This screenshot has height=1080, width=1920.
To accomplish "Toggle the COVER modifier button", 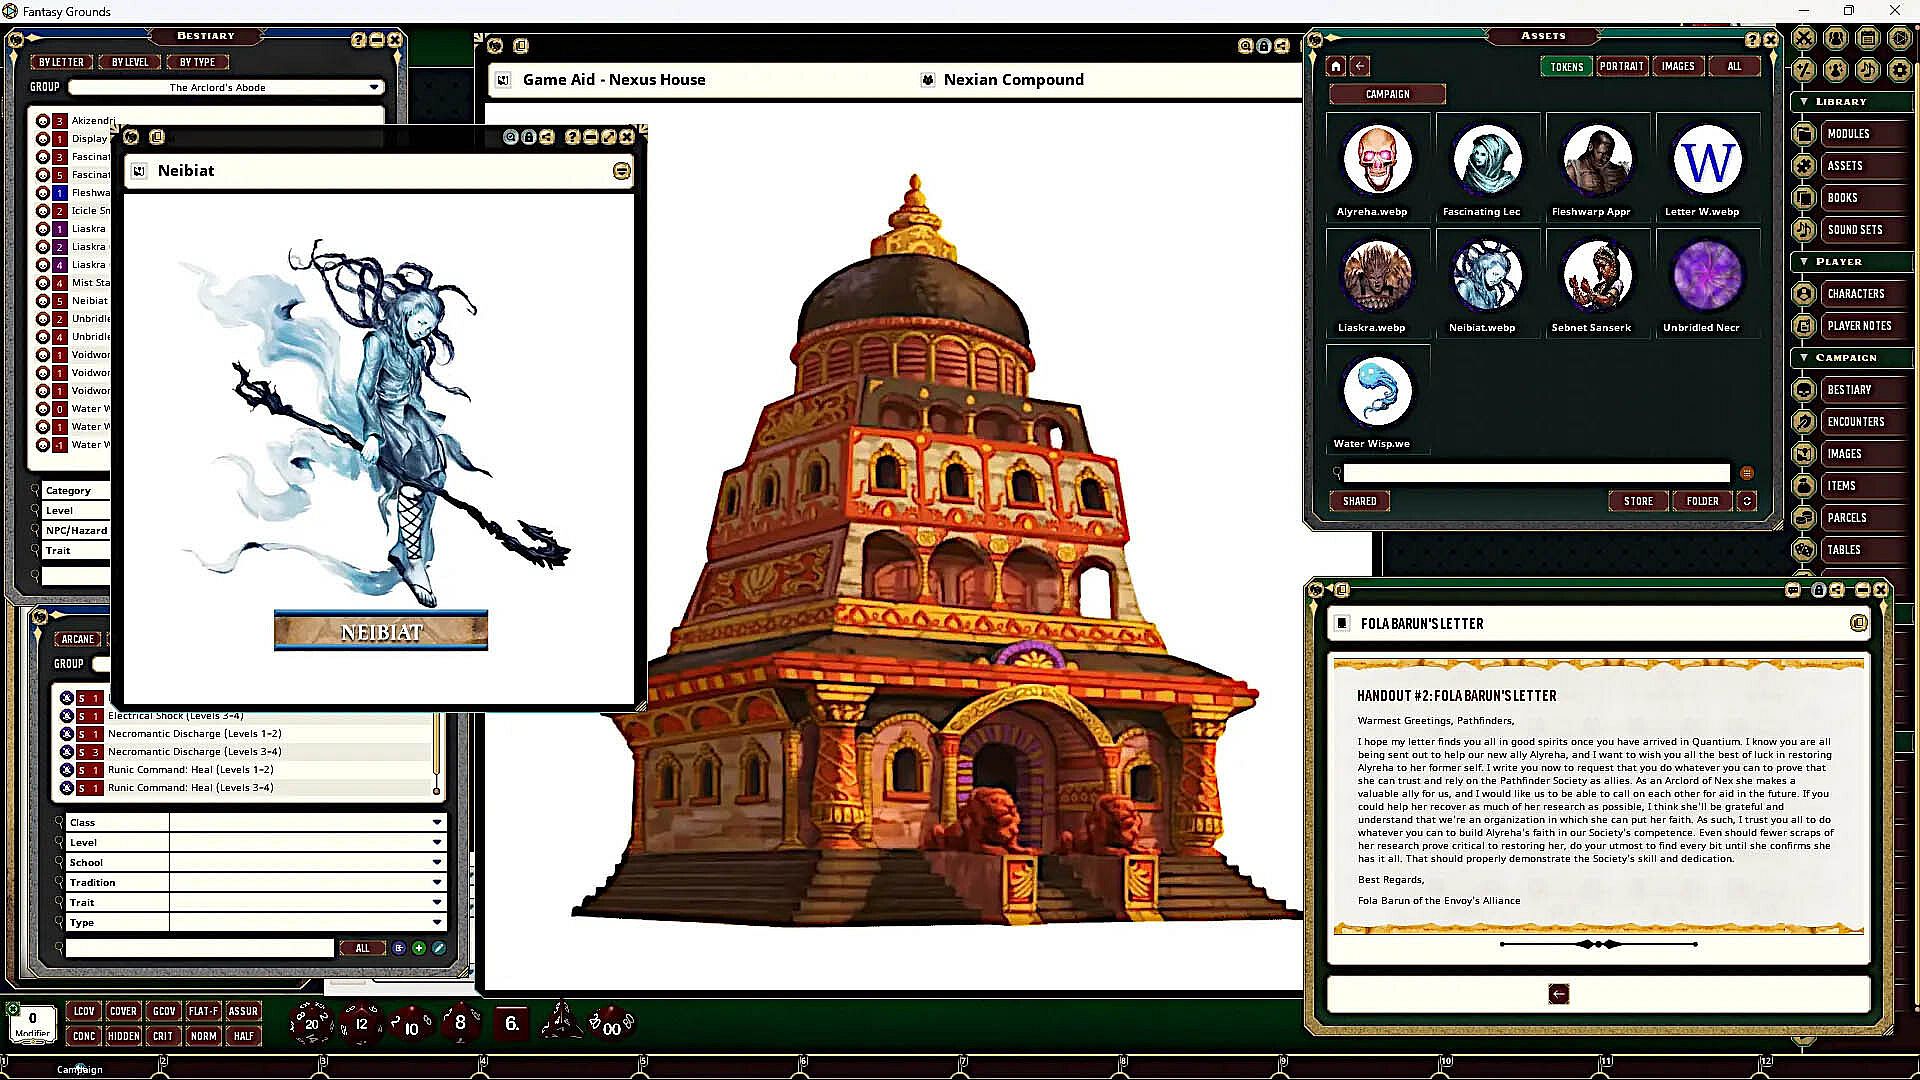I will 123,1011.
